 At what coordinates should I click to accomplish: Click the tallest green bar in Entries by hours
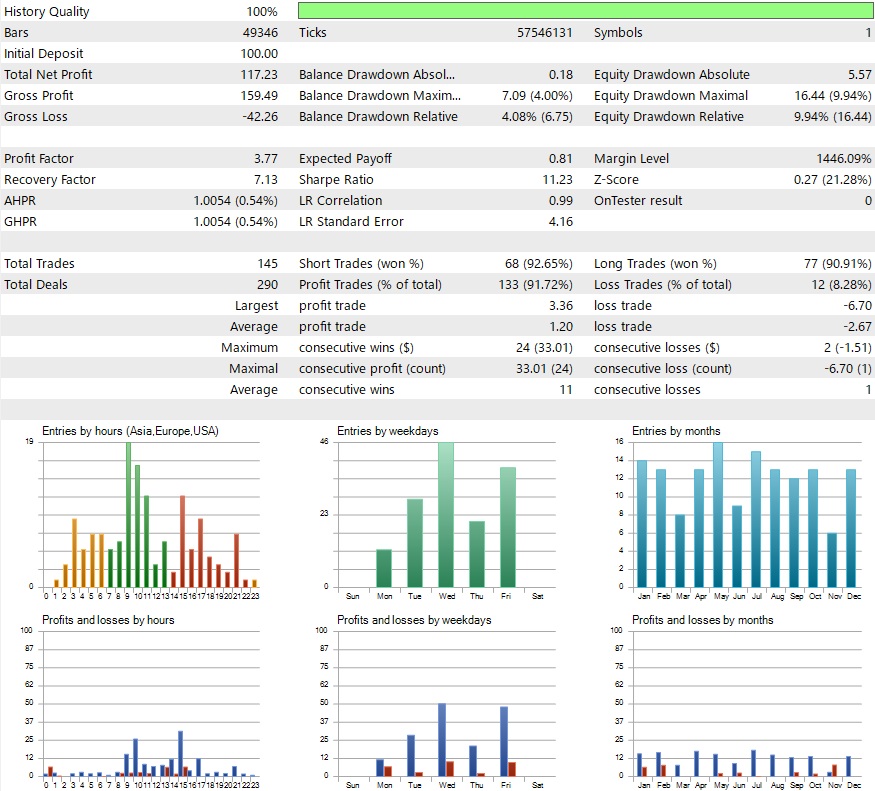(128, 514)
